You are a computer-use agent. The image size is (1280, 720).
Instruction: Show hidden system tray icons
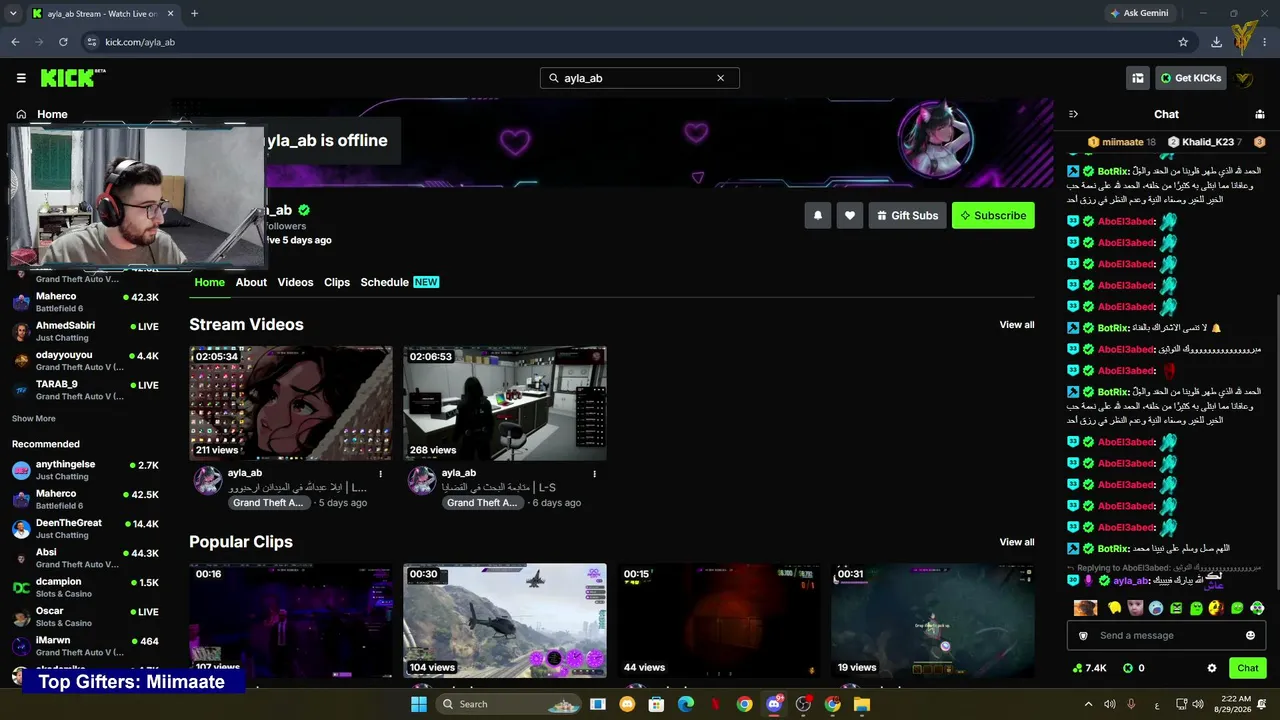click(1089, 704)
